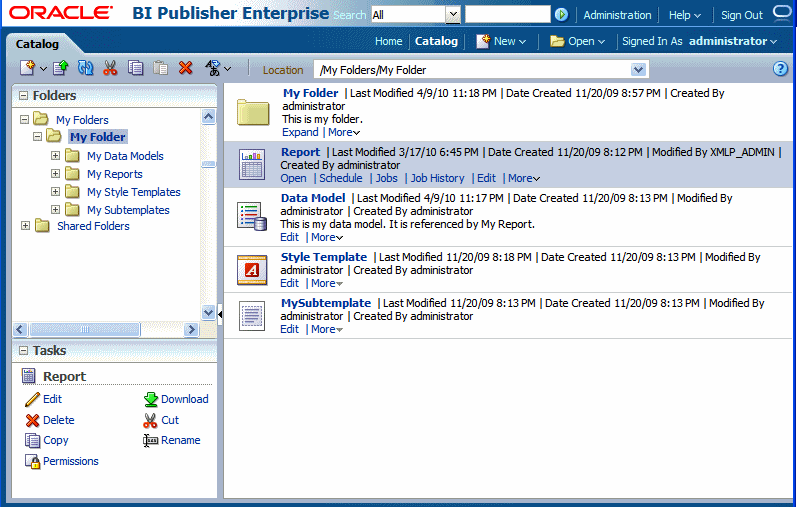Click the pencil Edit task icon

click(32, 399)
